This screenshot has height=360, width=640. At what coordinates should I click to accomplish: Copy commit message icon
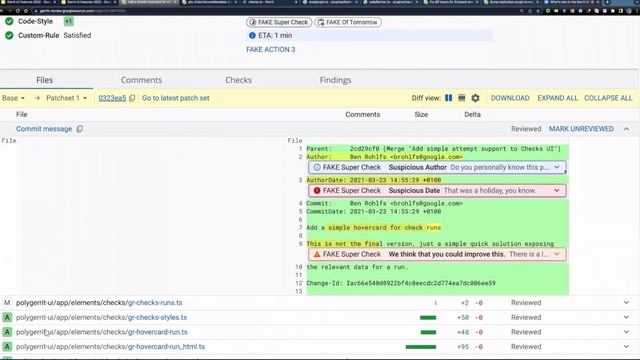tap(80, 129)
